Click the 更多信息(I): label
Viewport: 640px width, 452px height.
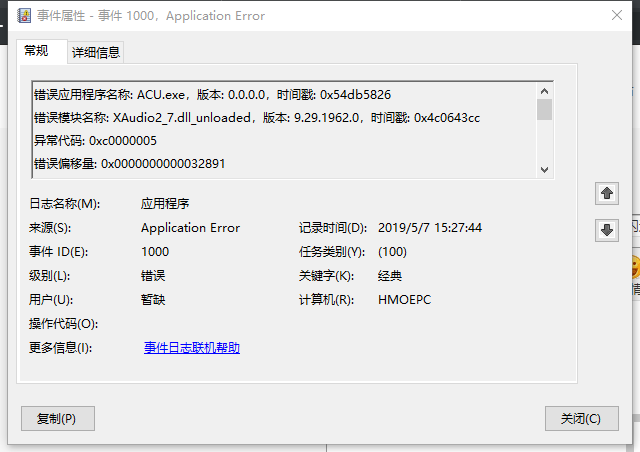60,348
